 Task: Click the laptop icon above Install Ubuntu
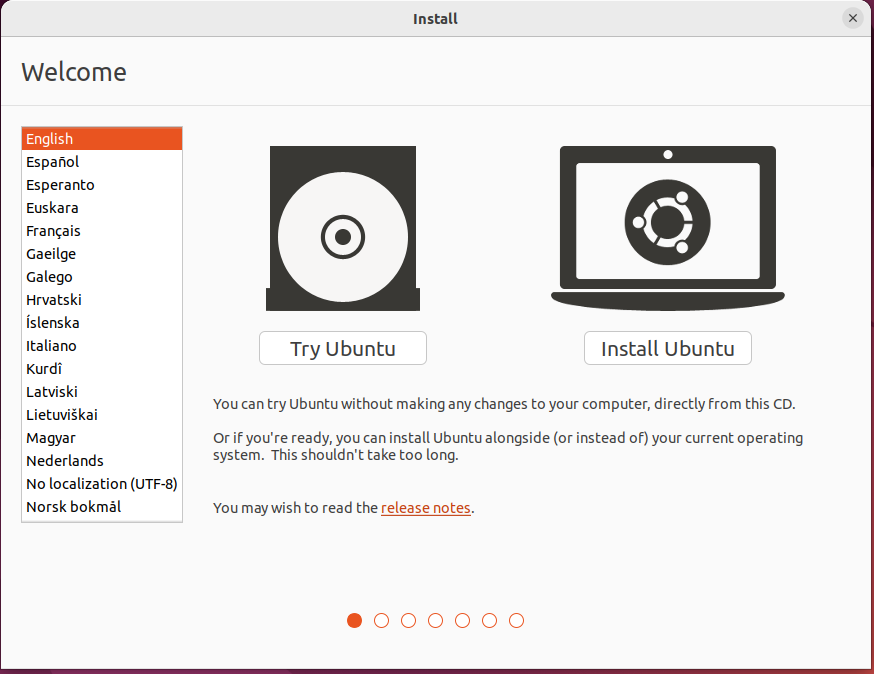coord(668,228)
